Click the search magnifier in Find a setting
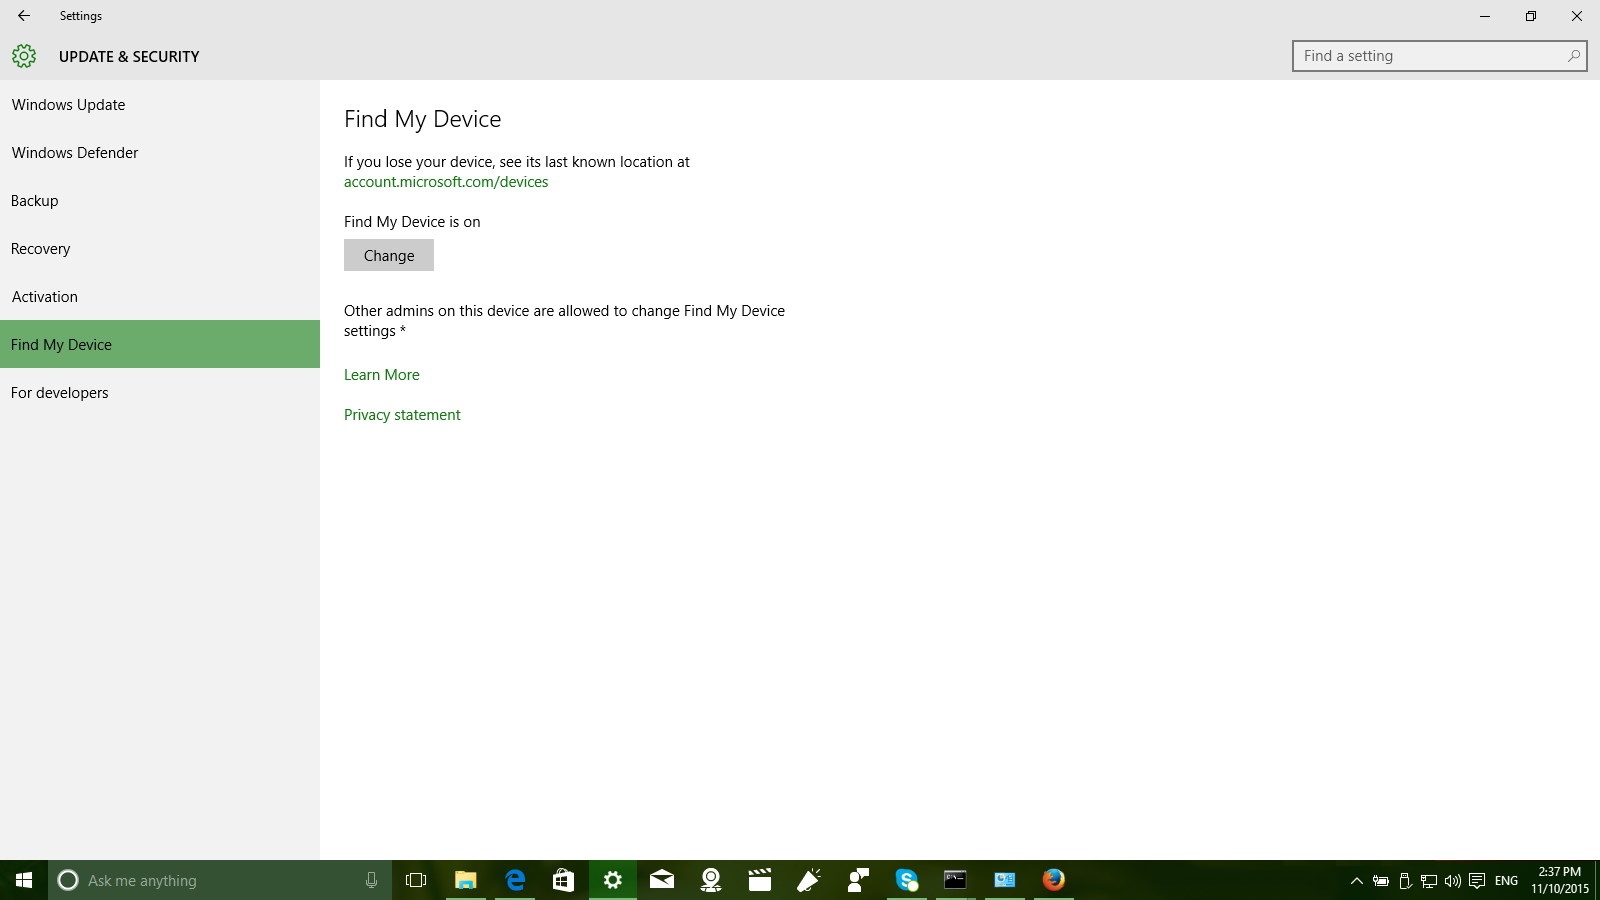This screenshot has width=1600, height=900. pyautogui.click(x=1573, y=56)
